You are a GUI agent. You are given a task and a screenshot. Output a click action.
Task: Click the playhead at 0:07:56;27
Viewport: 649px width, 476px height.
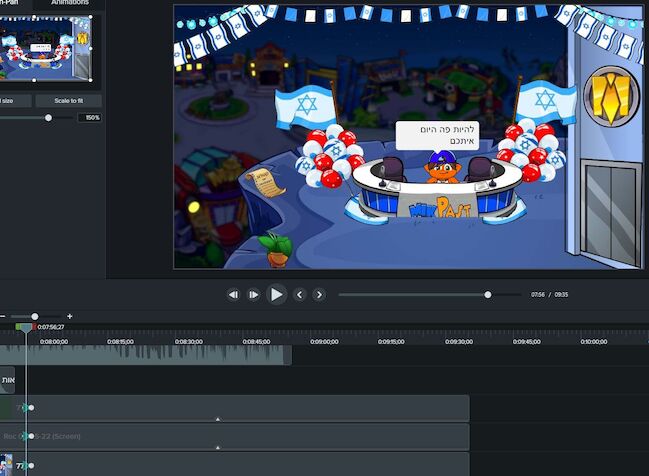(25, 327)
